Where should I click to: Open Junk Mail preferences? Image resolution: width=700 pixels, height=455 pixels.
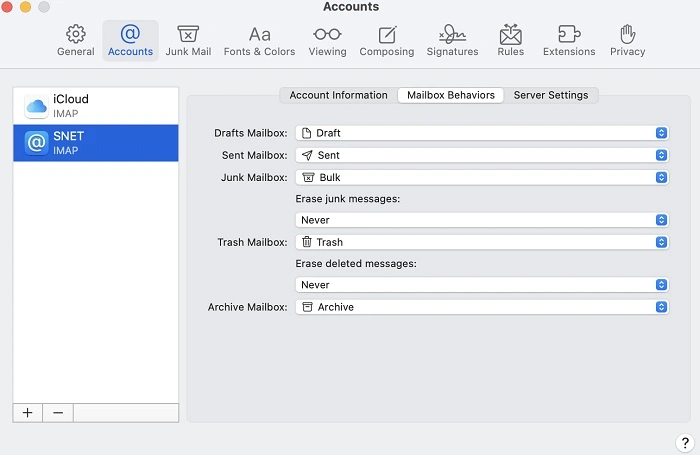pyautogui.click(x=188, y=41)
